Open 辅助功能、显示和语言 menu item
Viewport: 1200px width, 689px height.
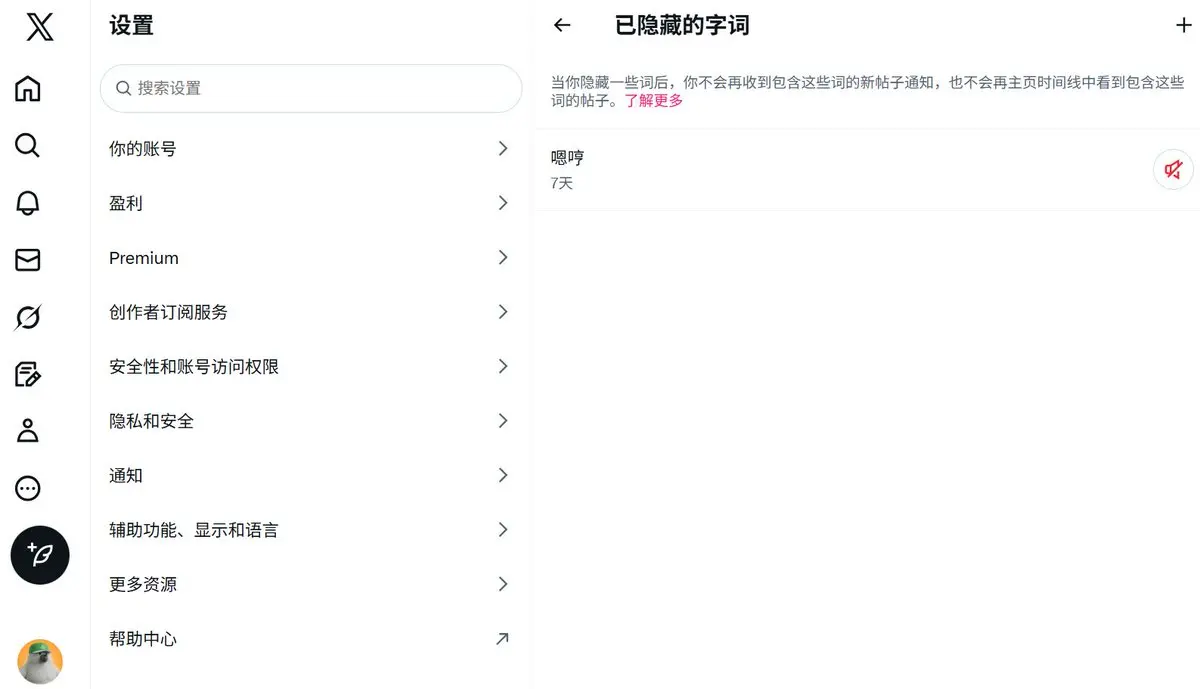(309, 530)
